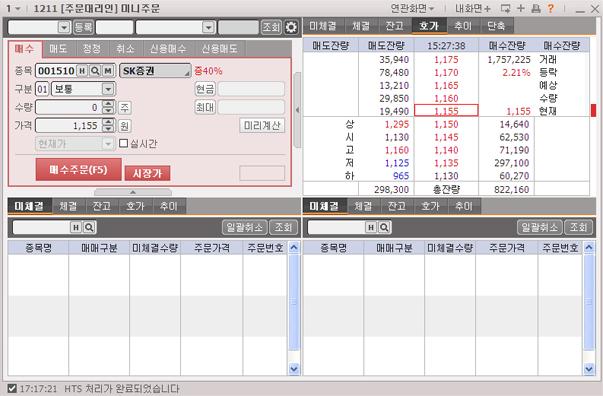
Task: Open the disabled 현재가 dropdown
Action: pos(108,144)
